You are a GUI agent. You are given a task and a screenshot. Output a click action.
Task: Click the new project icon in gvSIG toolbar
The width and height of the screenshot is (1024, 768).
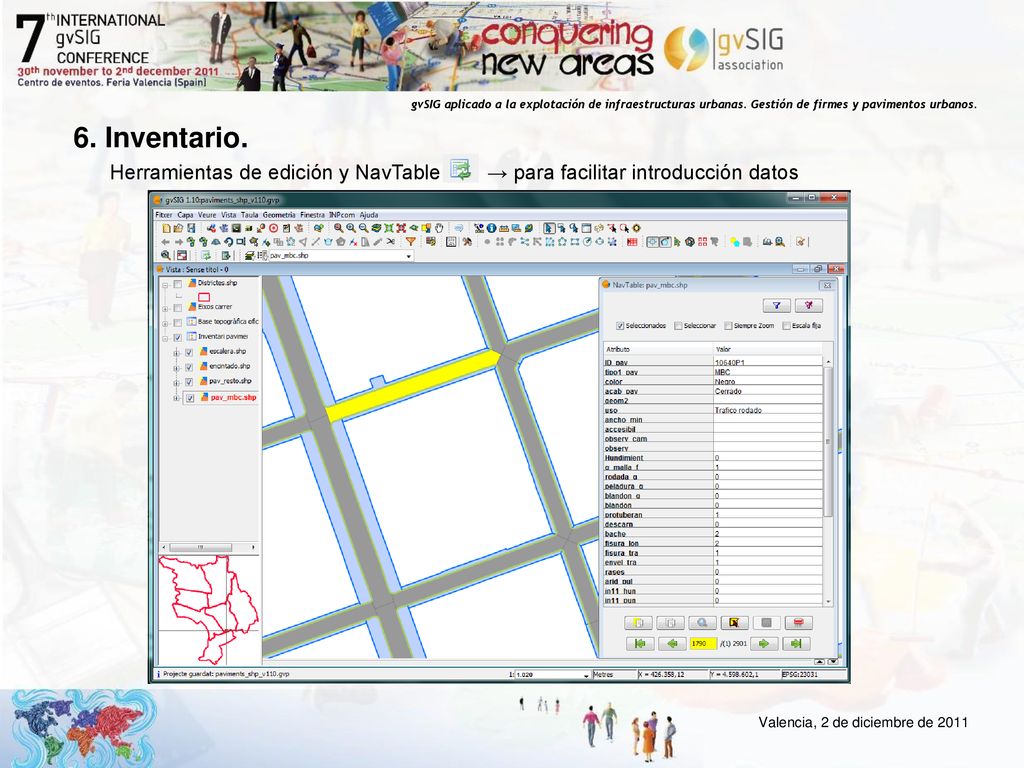(x=167, y=228)
